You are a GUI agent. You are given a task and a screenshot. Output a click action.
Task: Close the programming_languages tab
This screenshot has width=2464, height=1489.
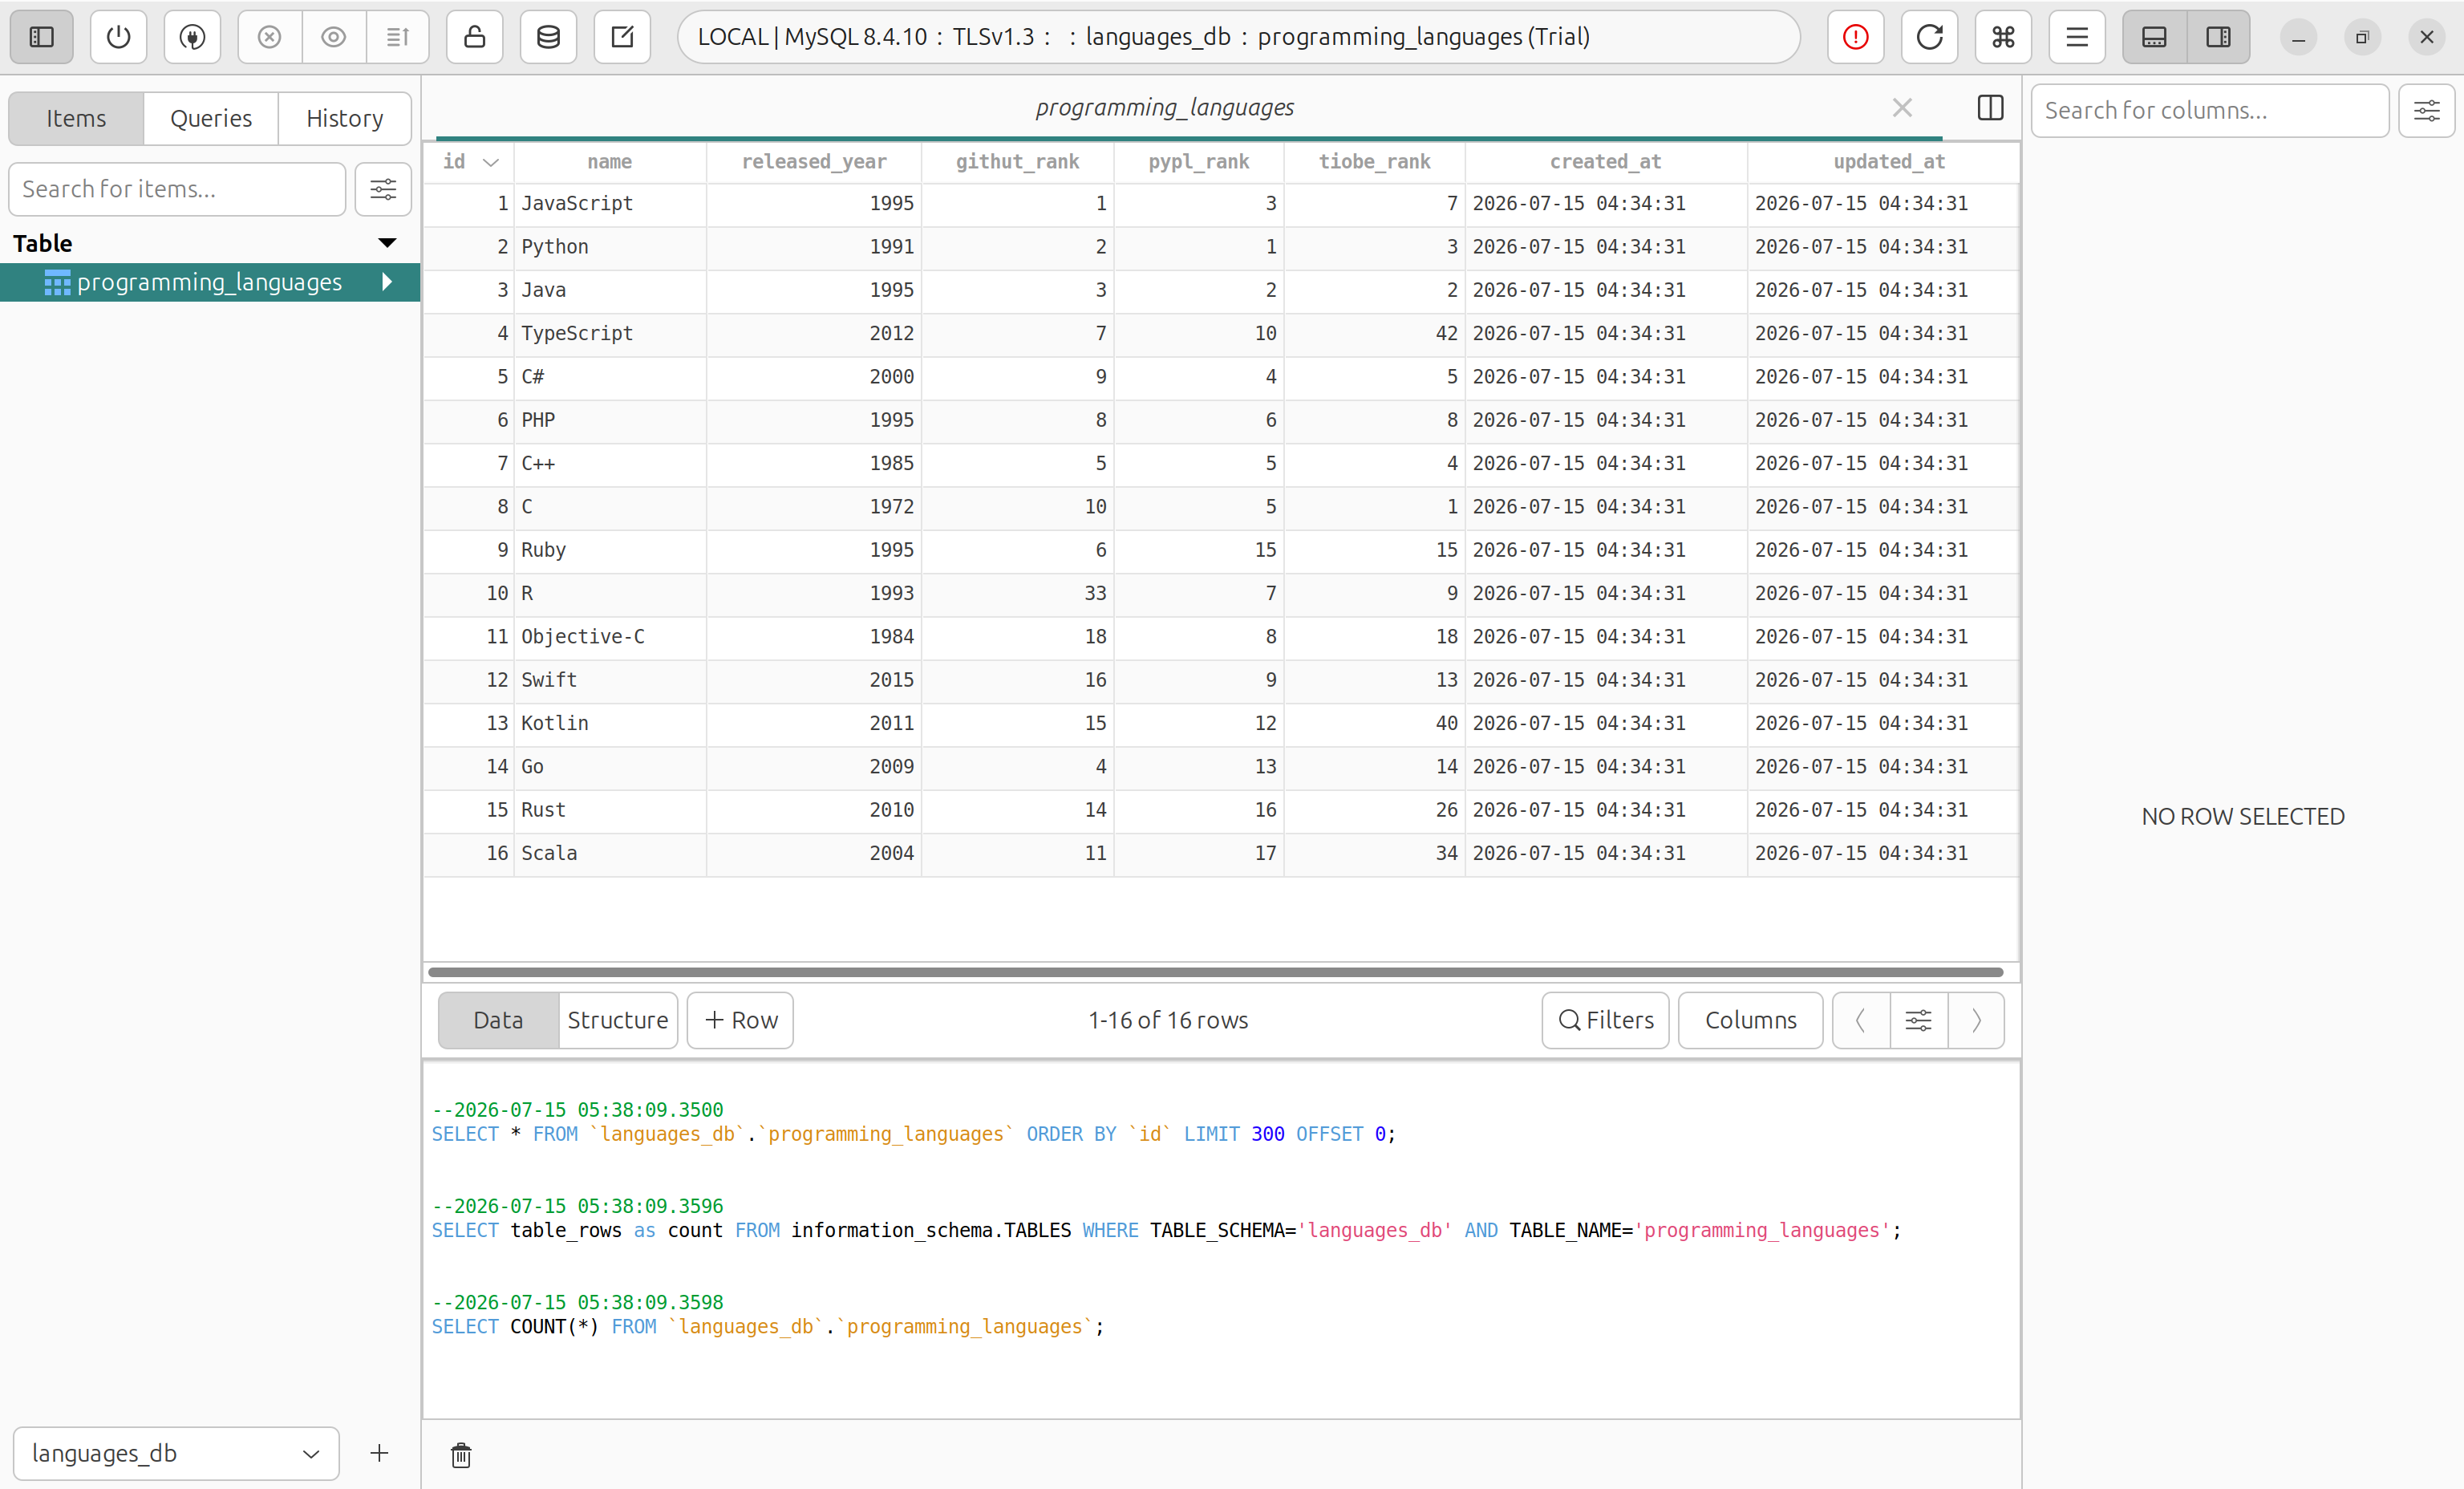1902,107
